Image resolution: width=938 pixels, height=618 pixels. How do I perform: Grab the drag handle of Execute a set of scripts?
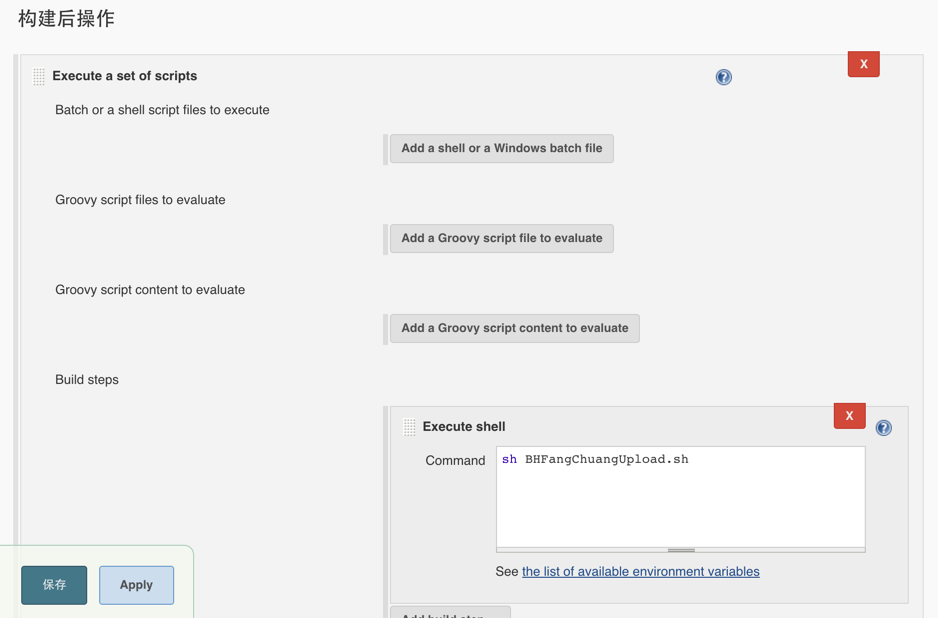pyautogui.click(x=39, y=76)
